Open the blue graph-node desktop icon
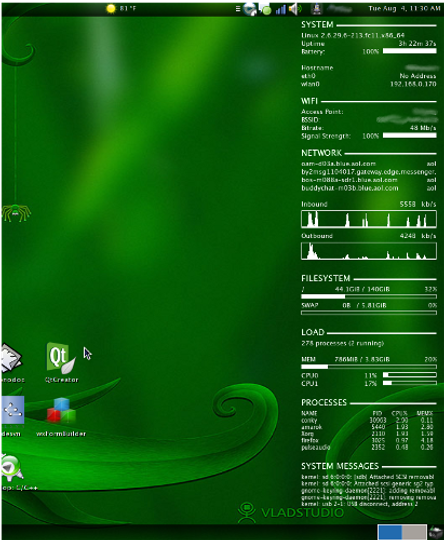Image resolution: width=444 pixels, height=540 pixels. click(13, 410)
